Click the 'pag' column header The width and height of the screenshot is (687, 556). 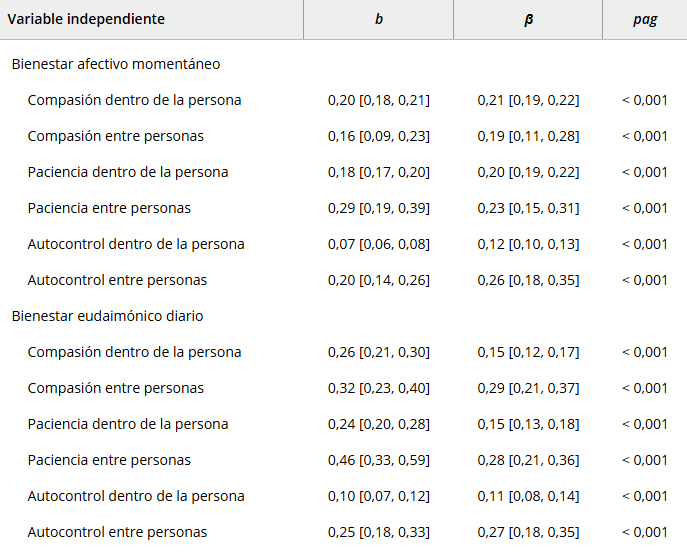pyautogui.click(x=644, y=19)
